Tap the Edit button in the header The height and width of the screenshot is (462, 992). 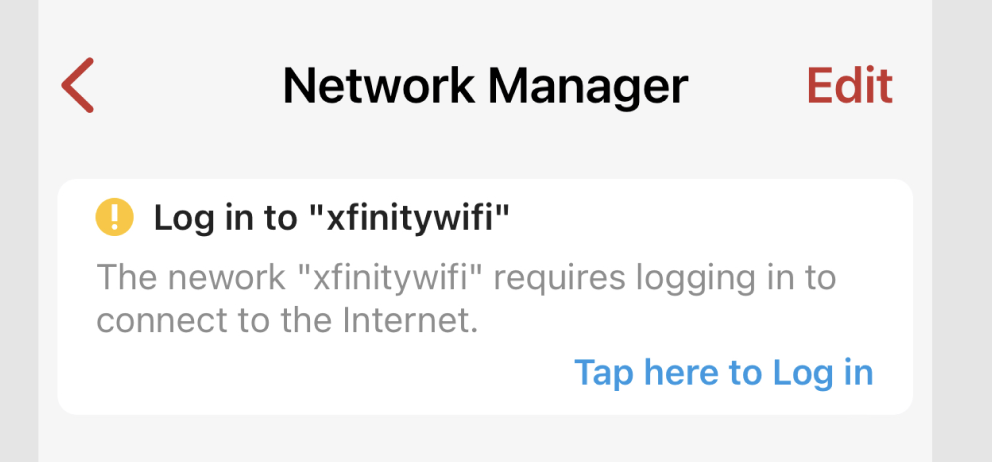[x=850, y=85]
